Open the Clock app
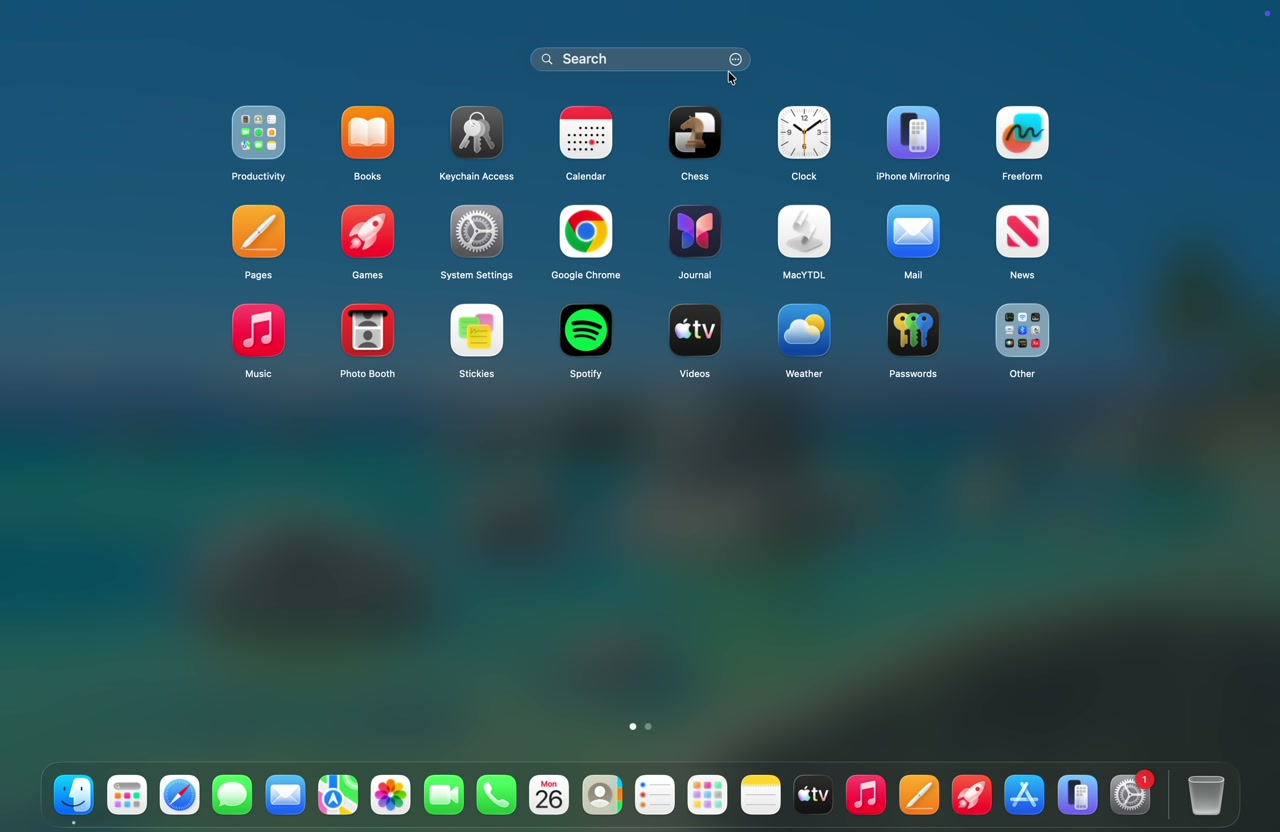1280x832 pixels. 804,133
